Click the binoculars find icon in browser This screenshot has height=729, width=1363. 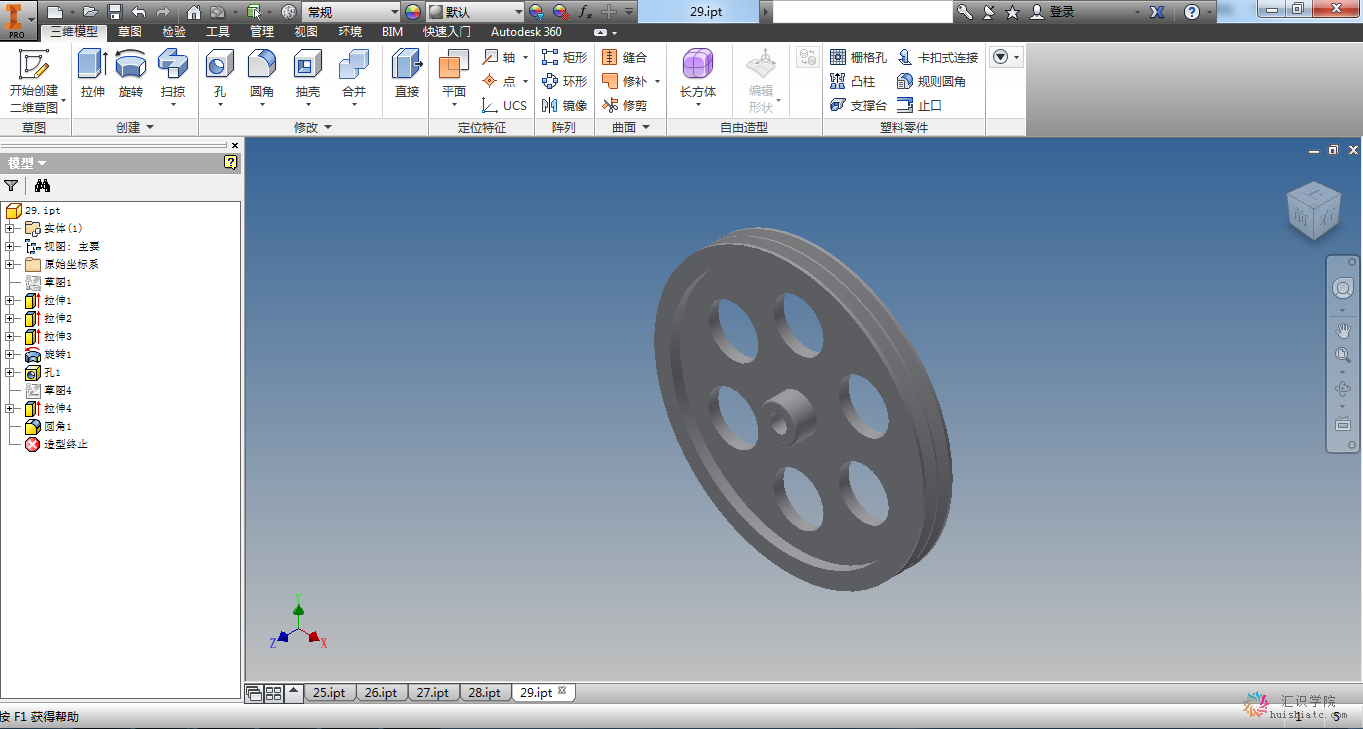41,185
